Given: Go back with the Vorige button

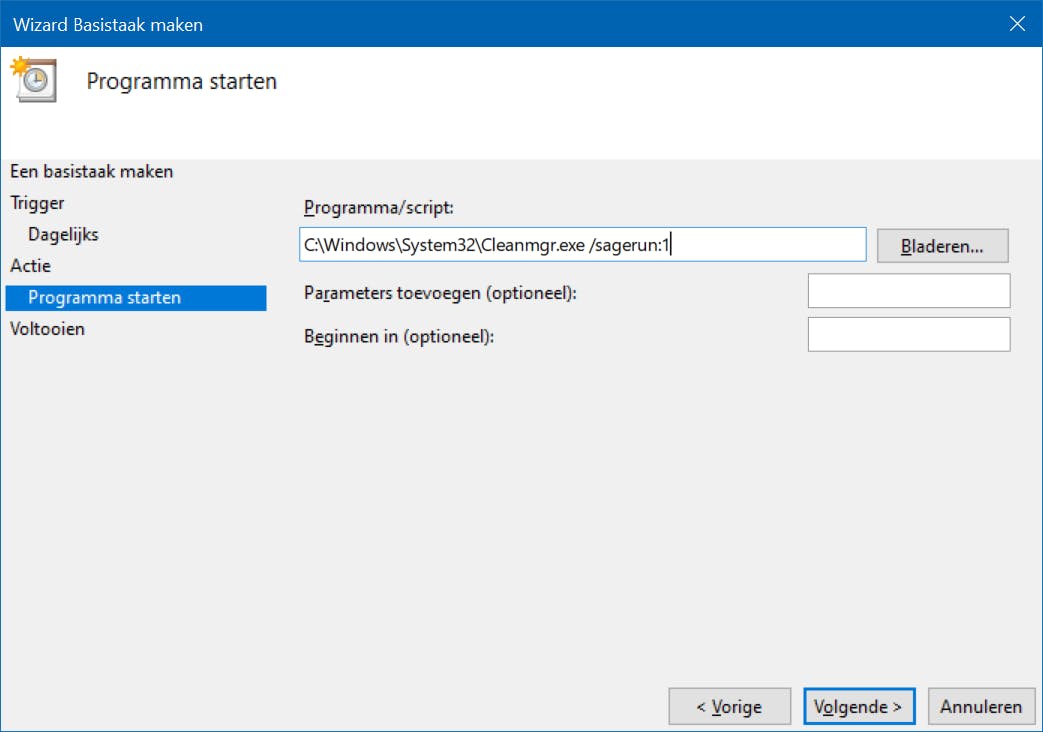Looking at the screenshot, I should tap(729, 707).
